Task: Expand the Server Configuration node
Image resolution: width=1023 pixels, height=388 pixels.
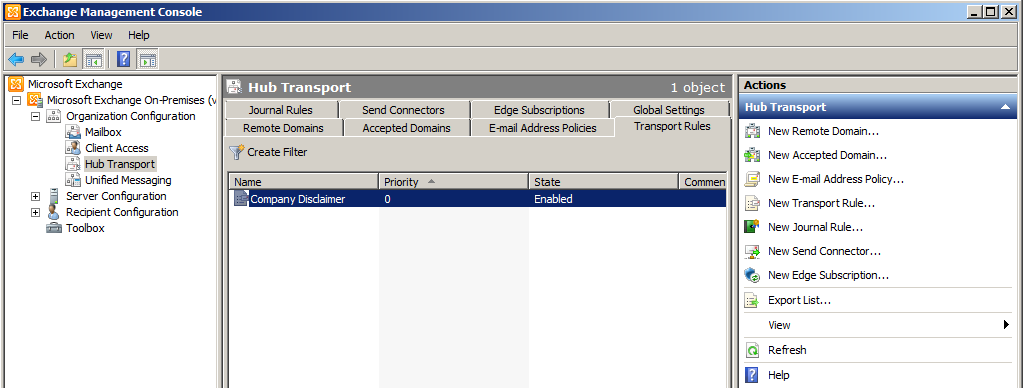Action: 35,196
